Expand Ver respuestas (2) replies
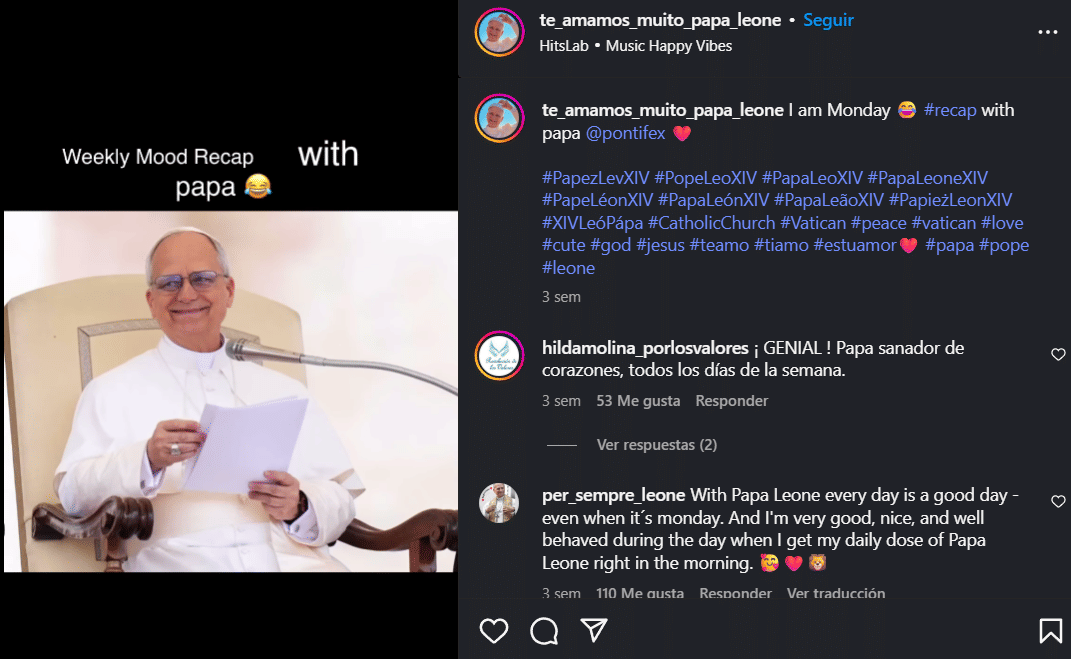The height and width of the screenshot is (659, 1071). tap(656, 445)
